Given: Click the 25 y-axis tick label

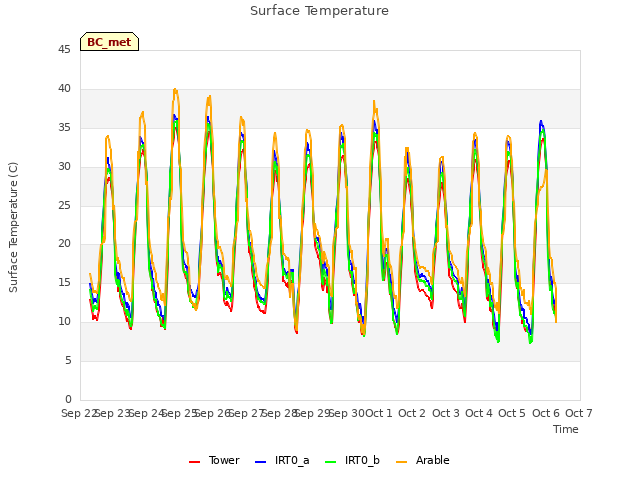Looking at the screenshot, I should pos(64,205).
